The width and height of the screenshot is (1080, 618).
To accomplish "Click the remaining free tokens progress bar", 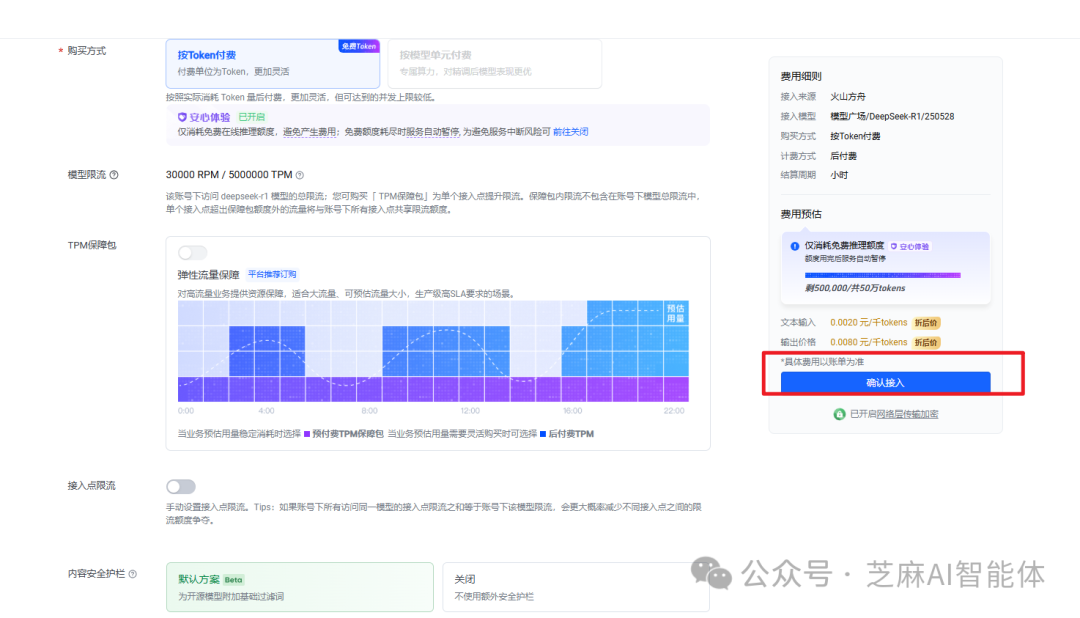I will [x=883, y=275].
